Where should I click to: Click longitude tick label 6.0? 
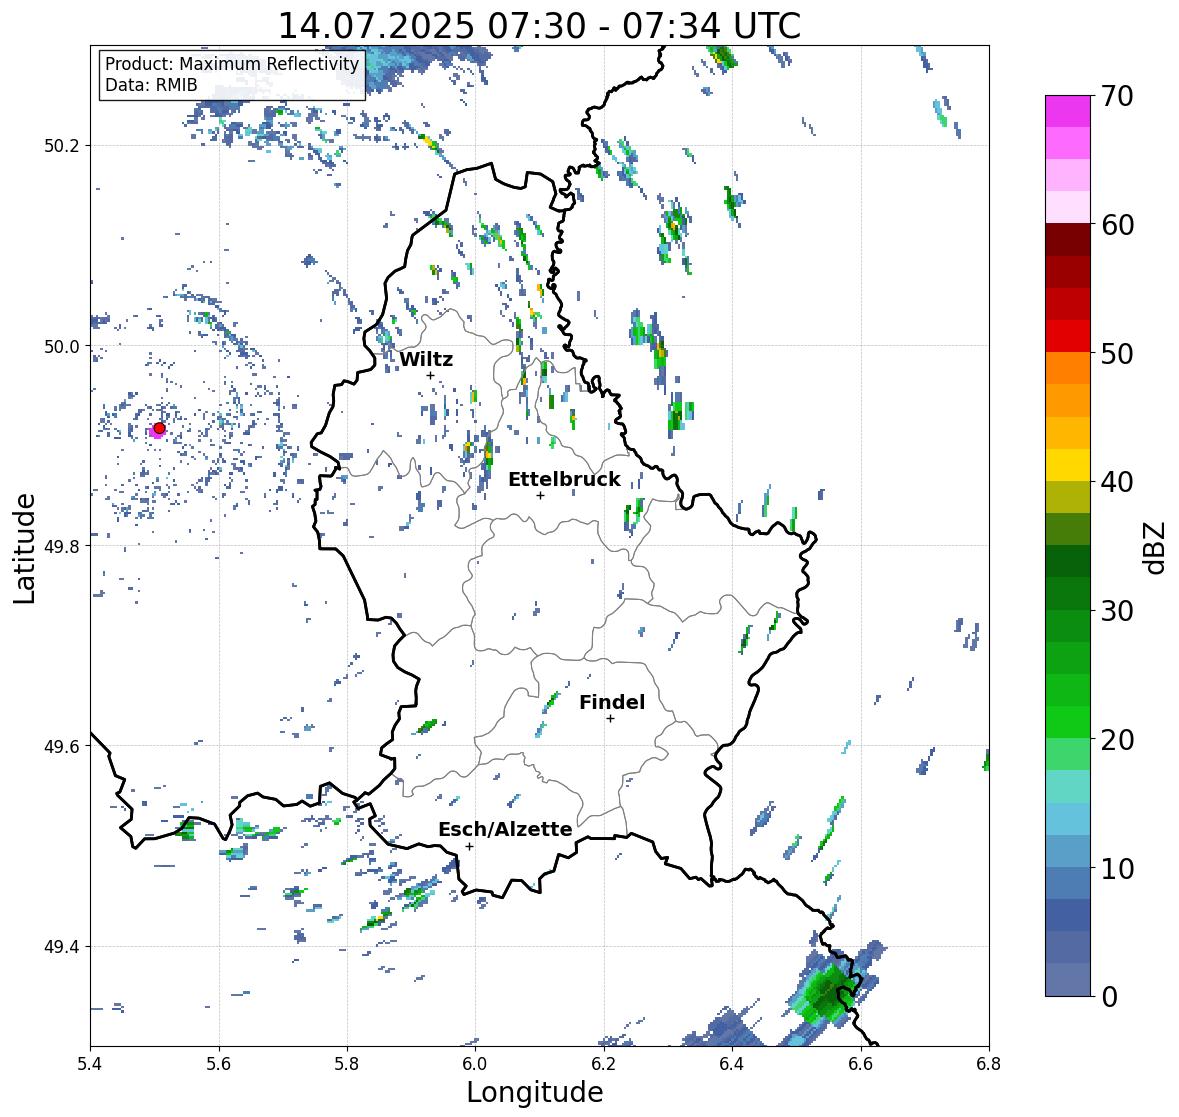tap(475, 1064)
